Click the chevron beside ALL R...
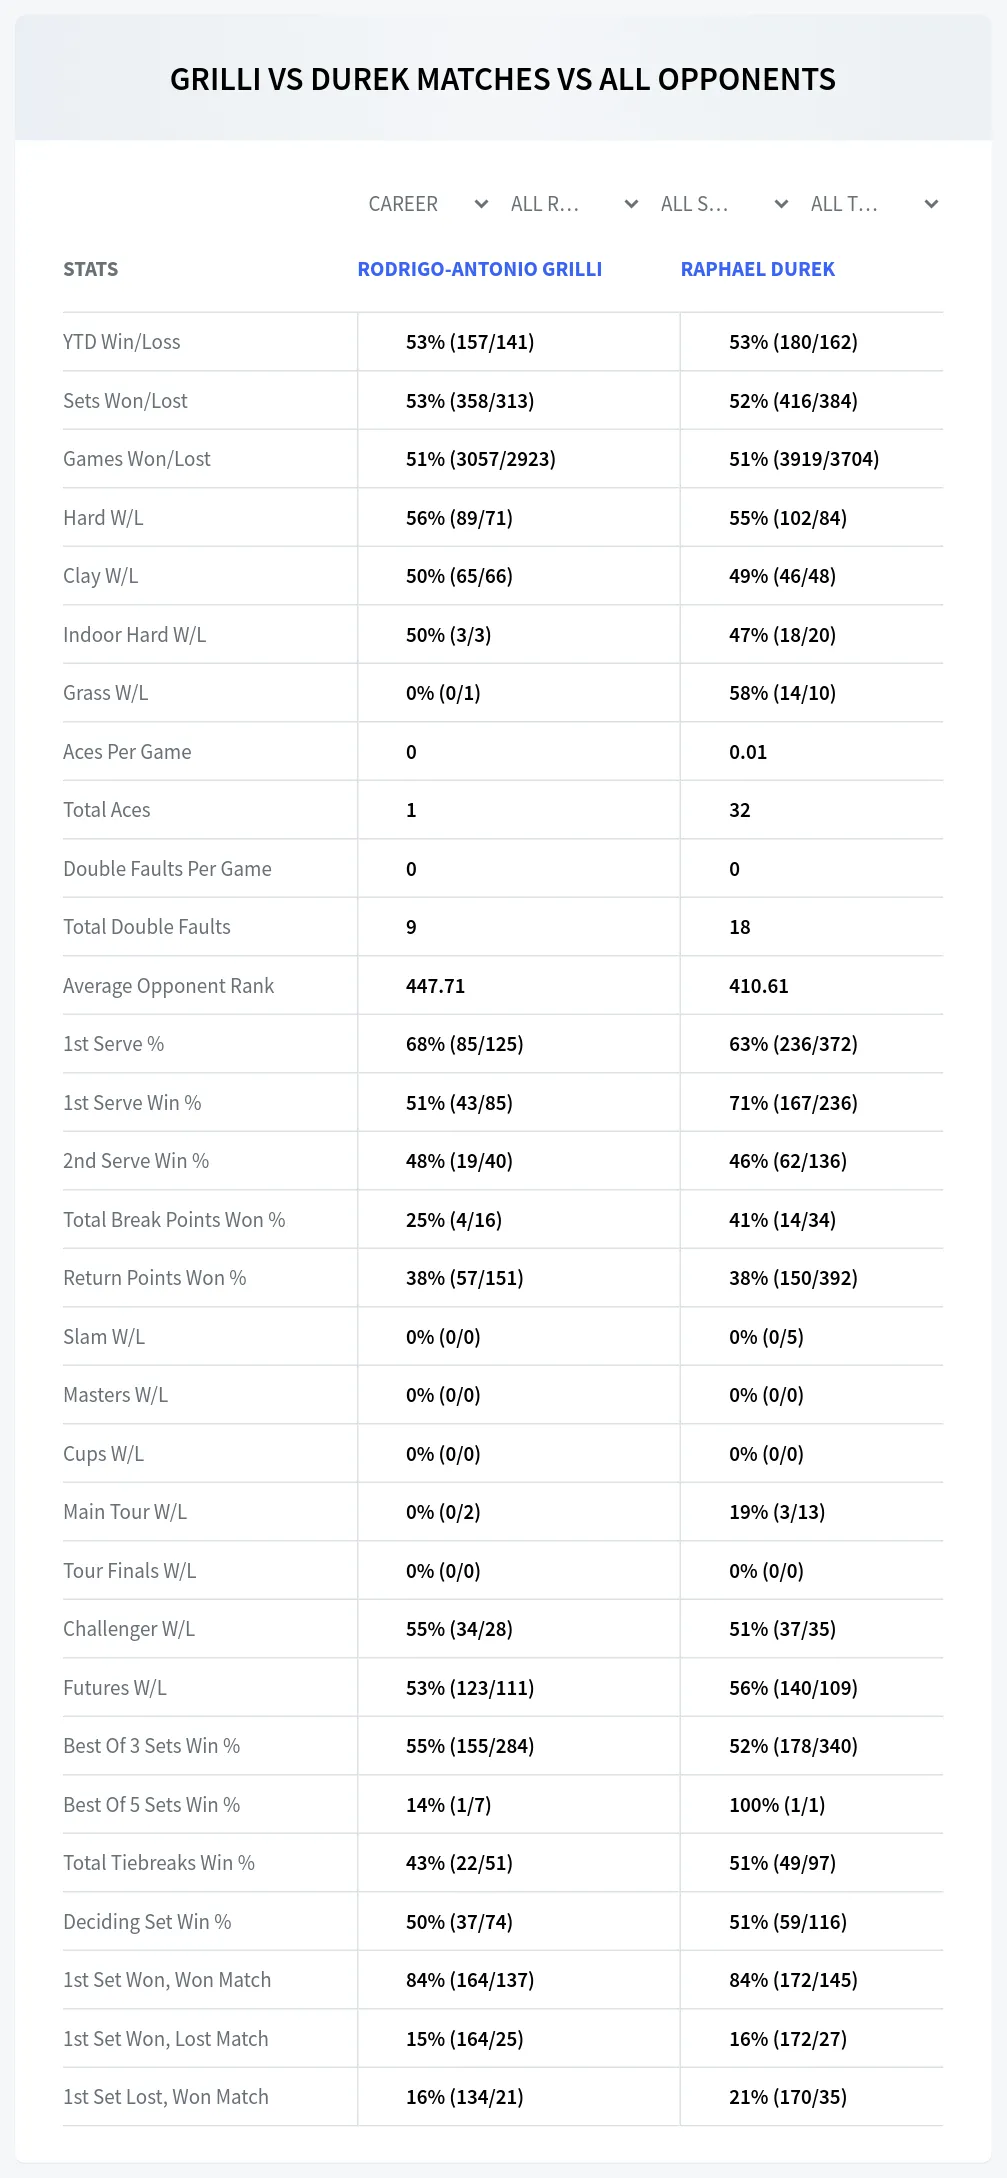This screenshot has width=1007, height=2178. [631, 204]
